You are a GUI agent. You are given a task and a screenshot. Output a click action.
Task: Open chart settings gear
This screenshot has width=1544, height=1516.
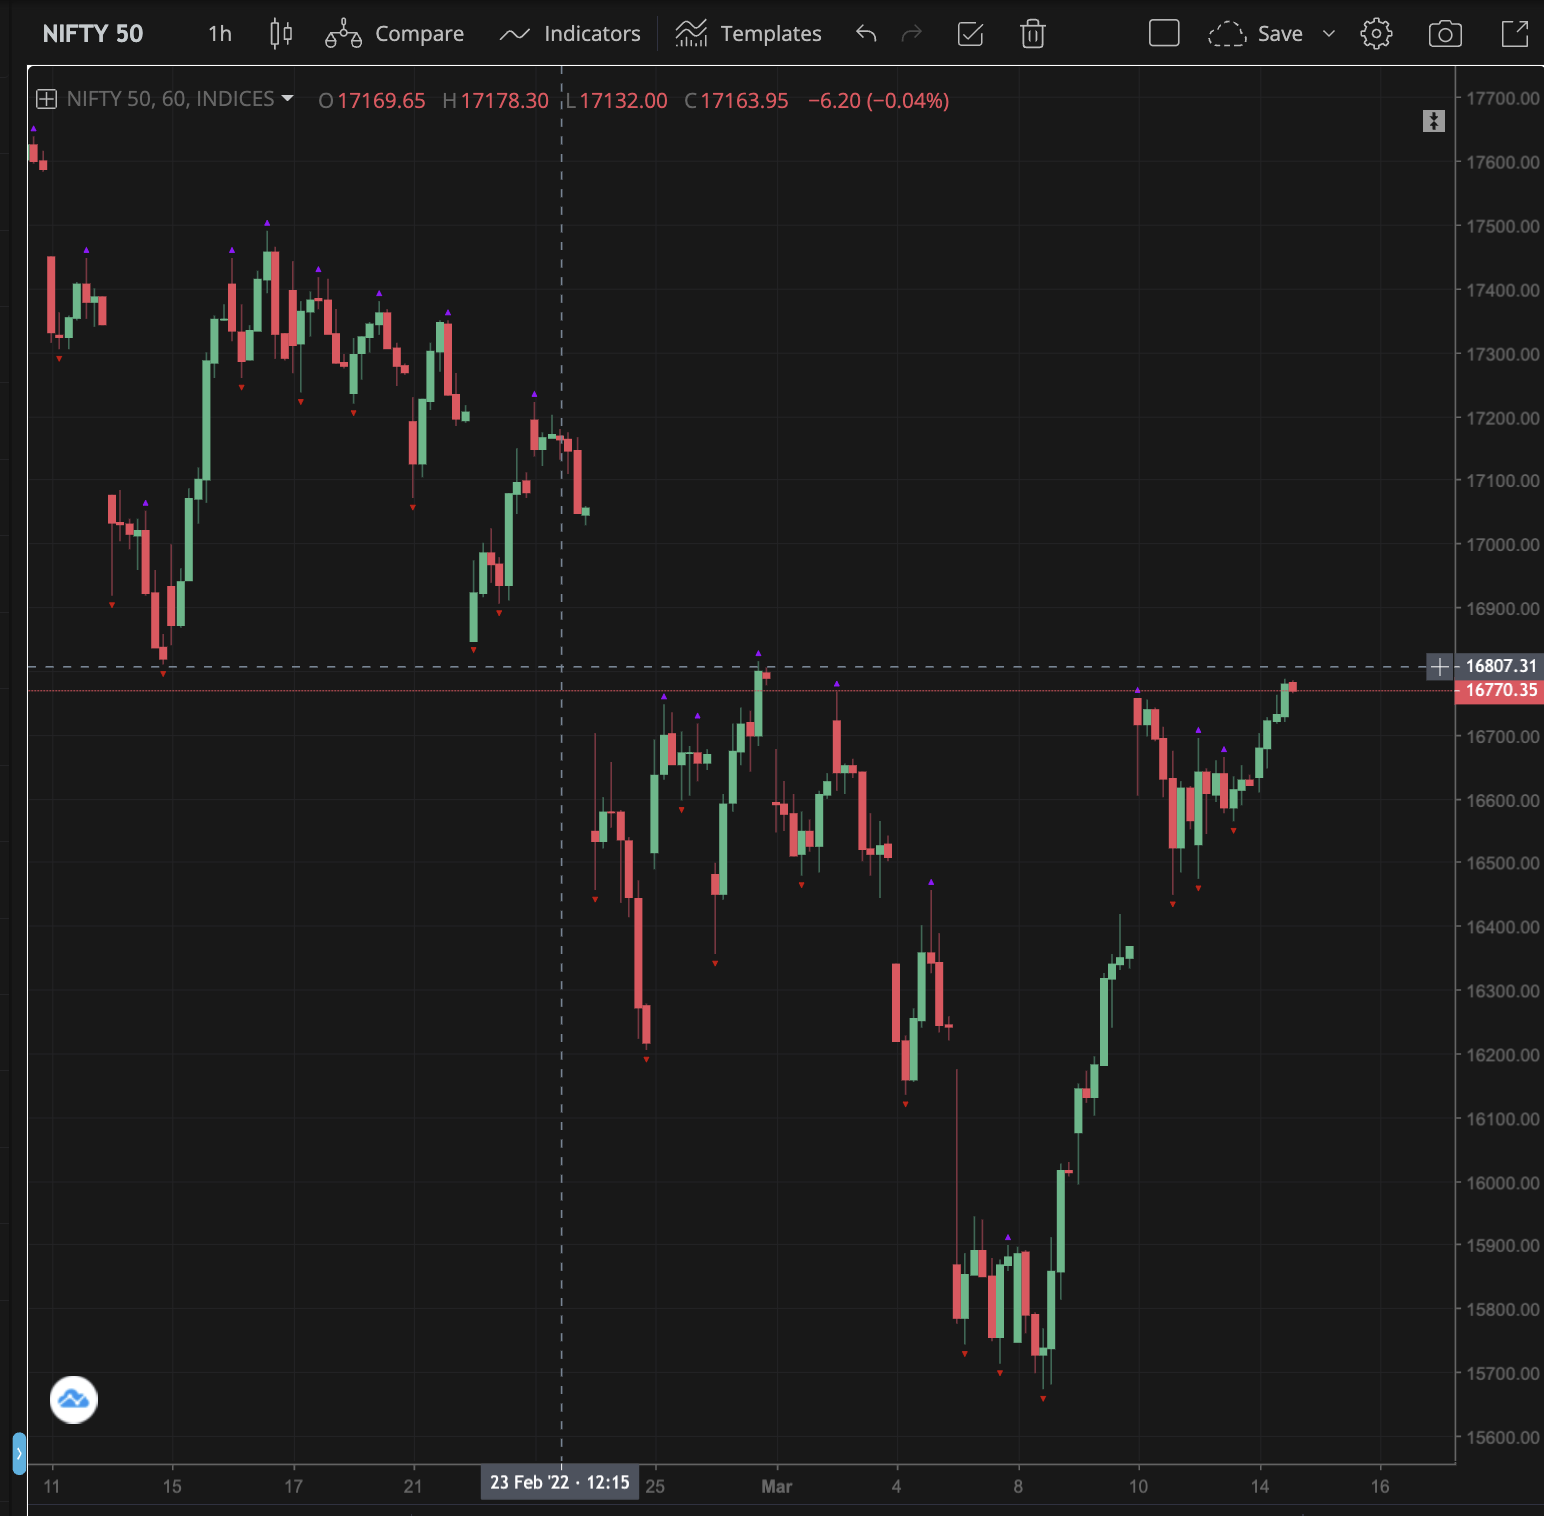point(1376,34)
